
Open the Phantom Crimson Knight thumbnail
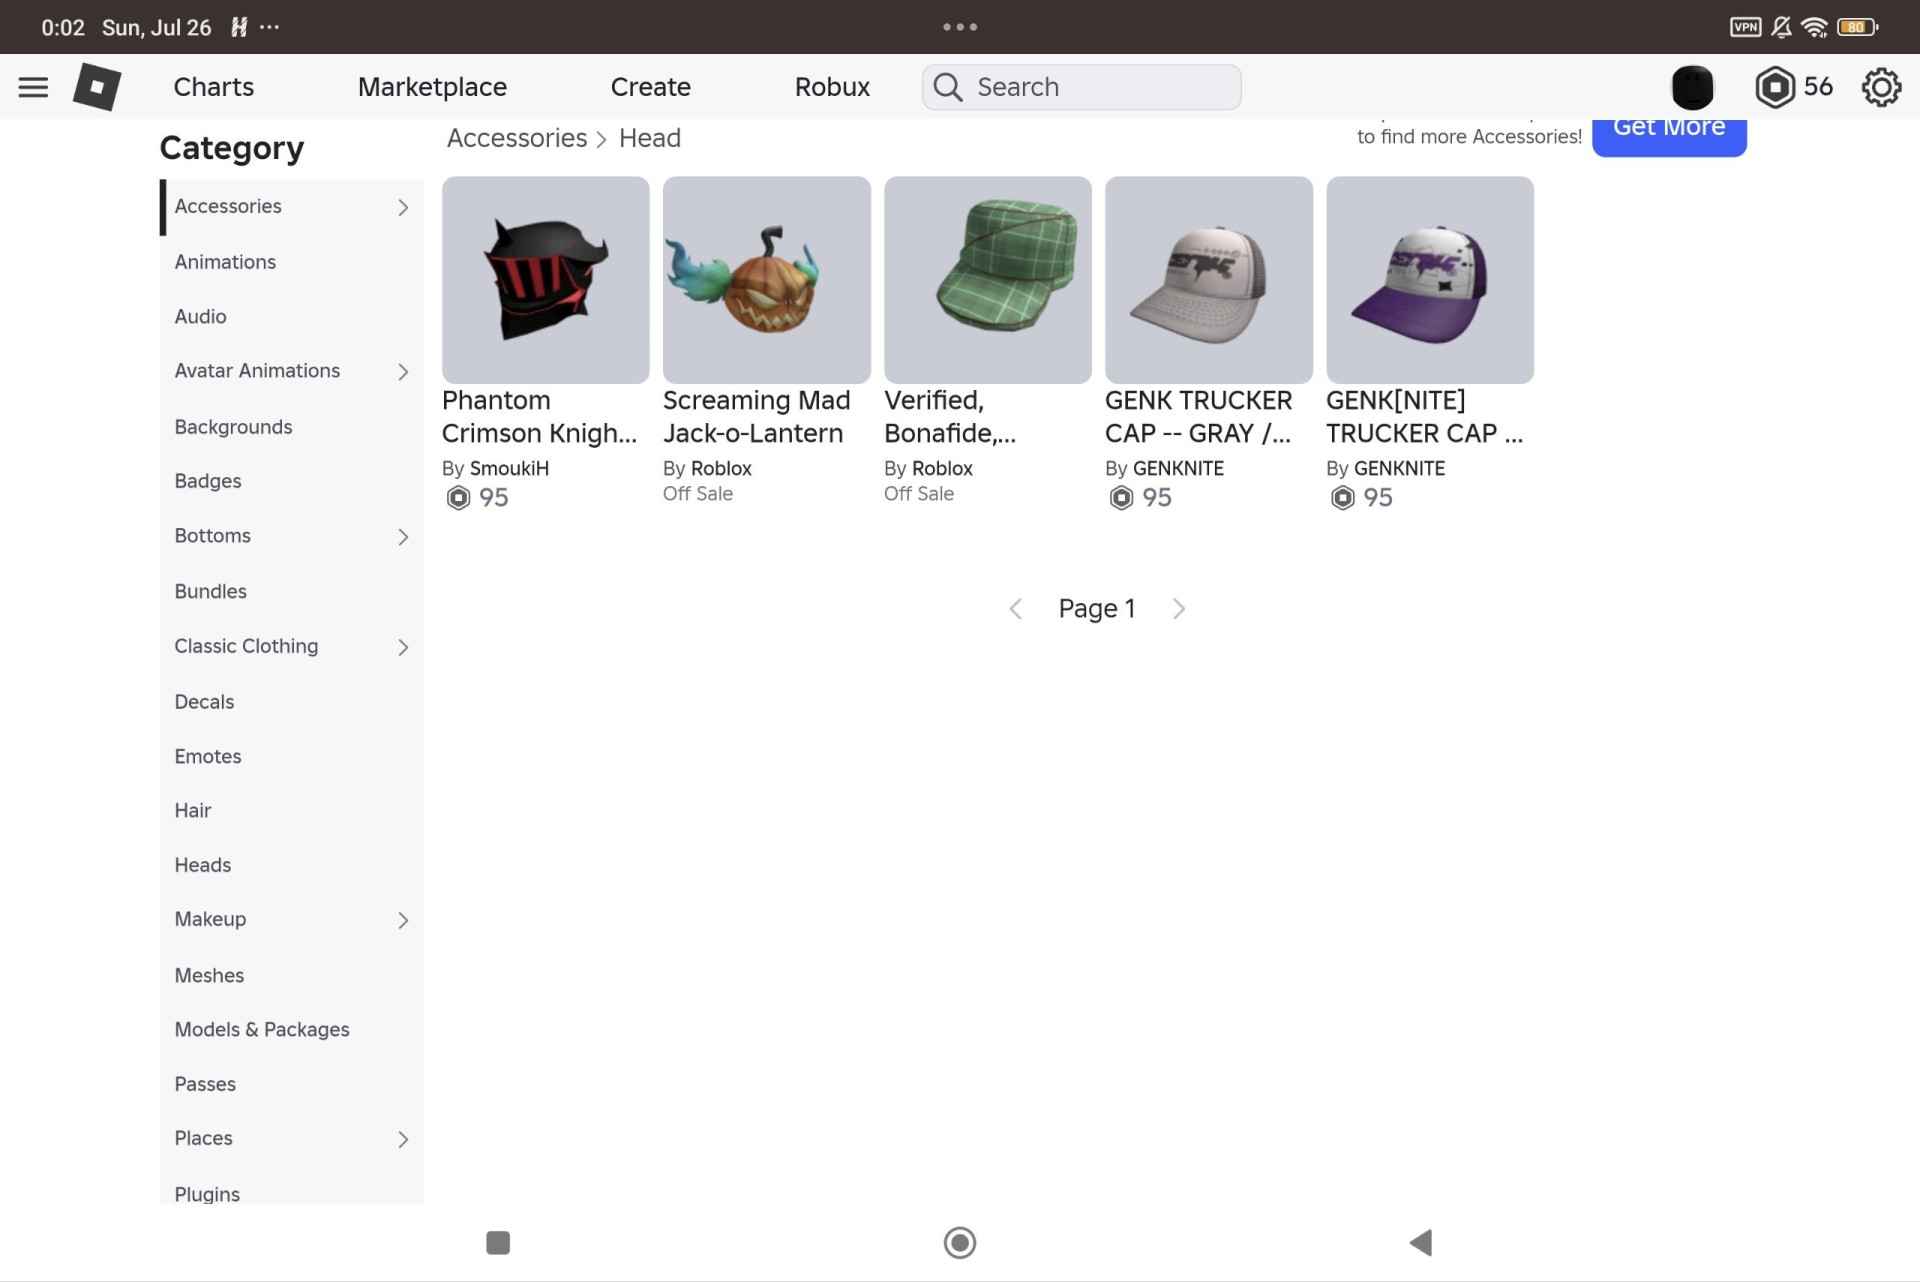click(545, 280)
